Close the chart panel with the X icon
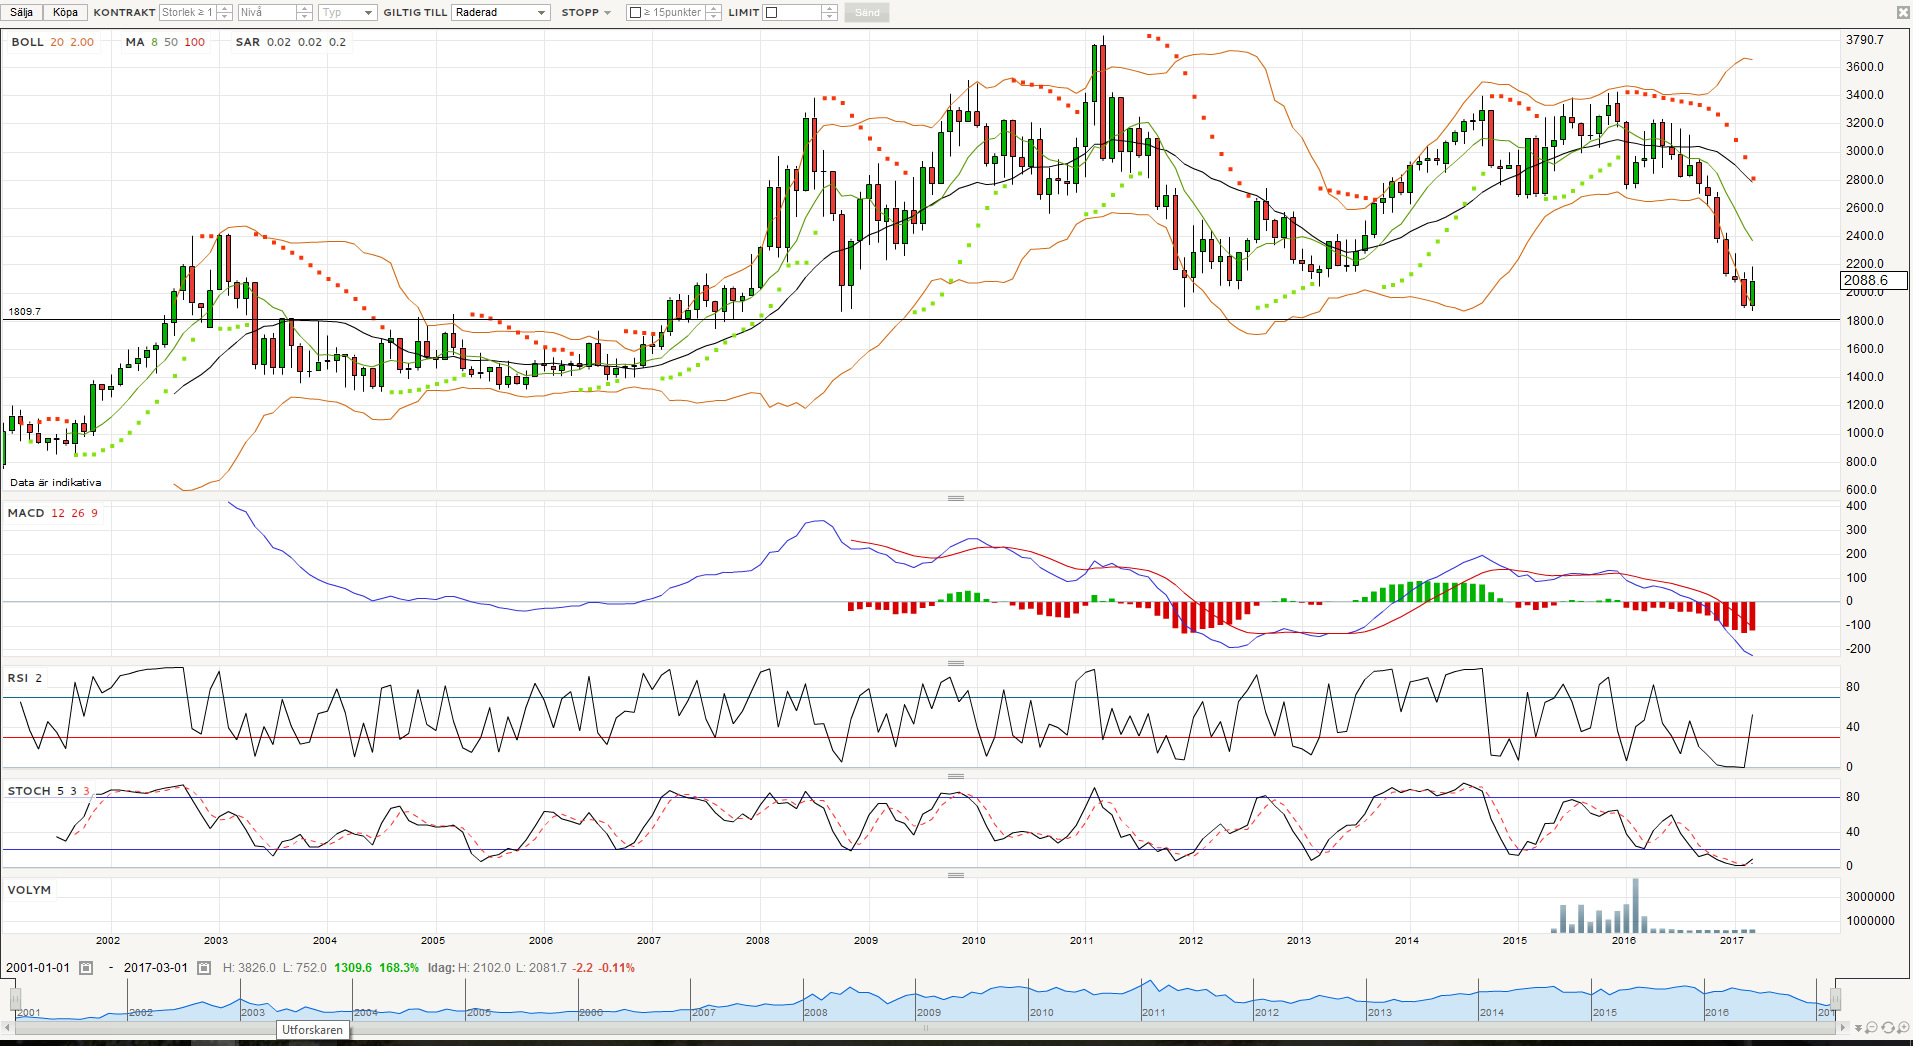 [x=1902, y=12]
